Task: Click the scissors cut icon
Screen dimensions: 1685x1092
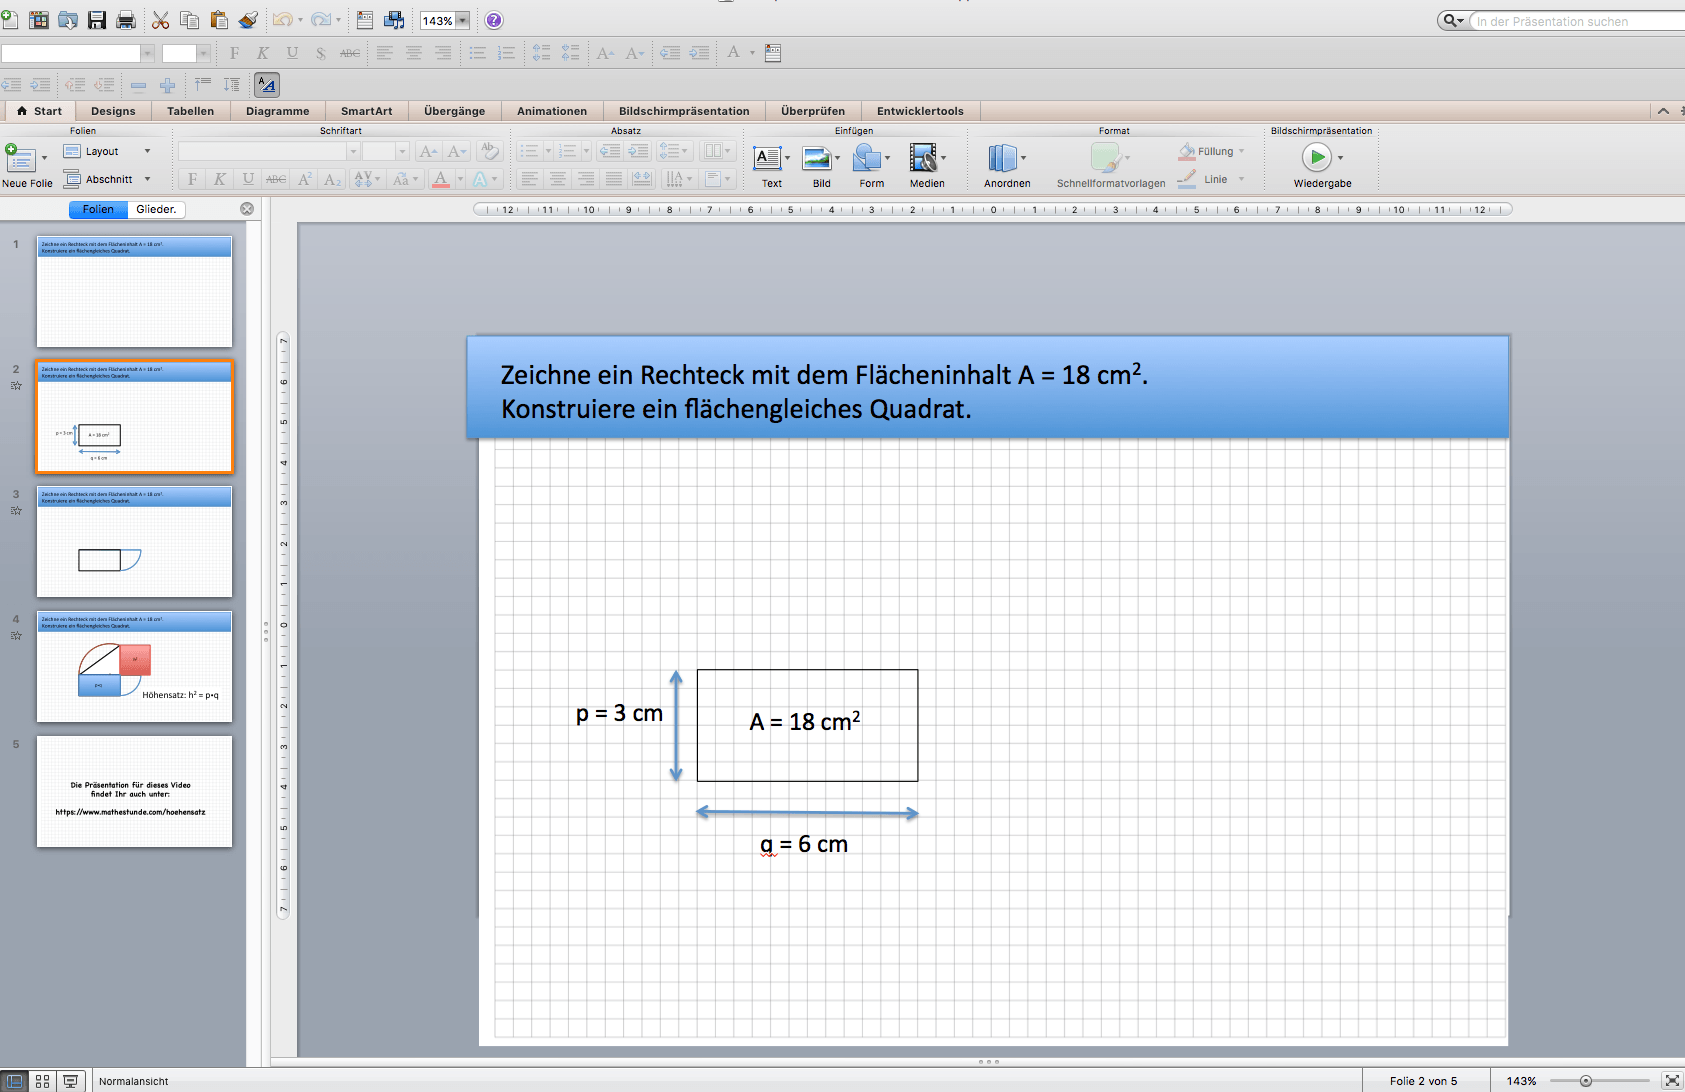Action: pyautogui.click(x=161, y=20)
